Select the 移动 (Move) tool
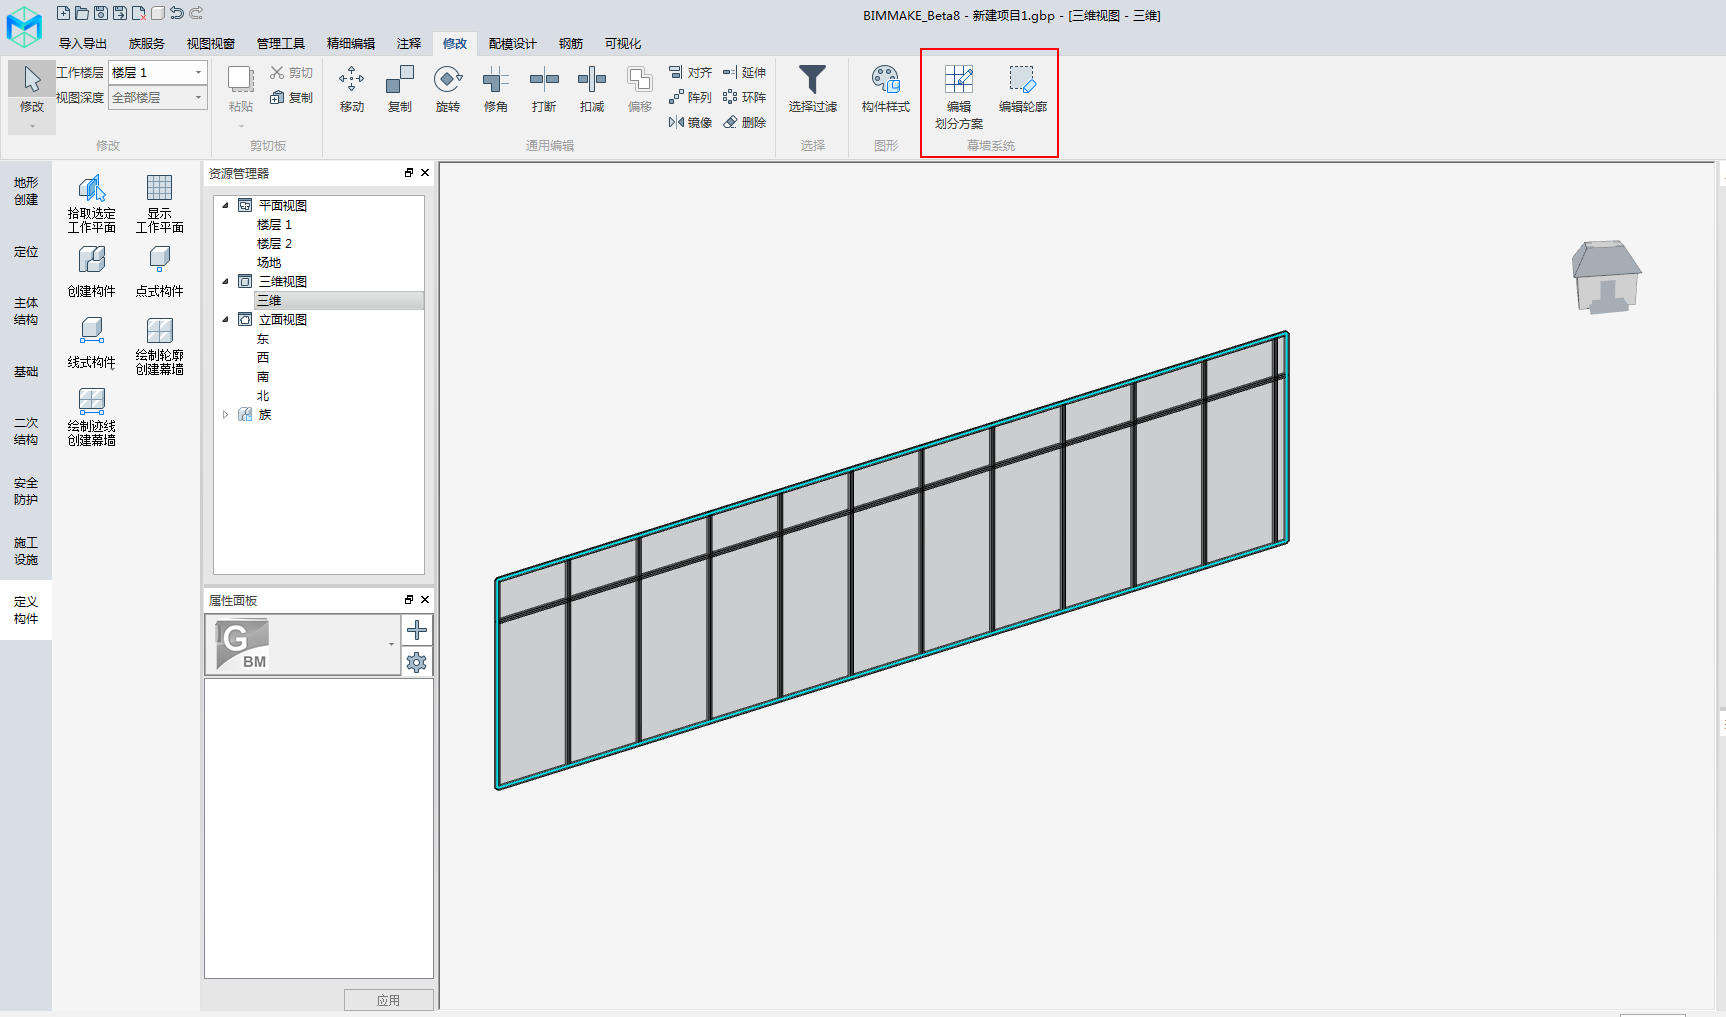The image size is (1726, 1017). click(x=352, y=89)
